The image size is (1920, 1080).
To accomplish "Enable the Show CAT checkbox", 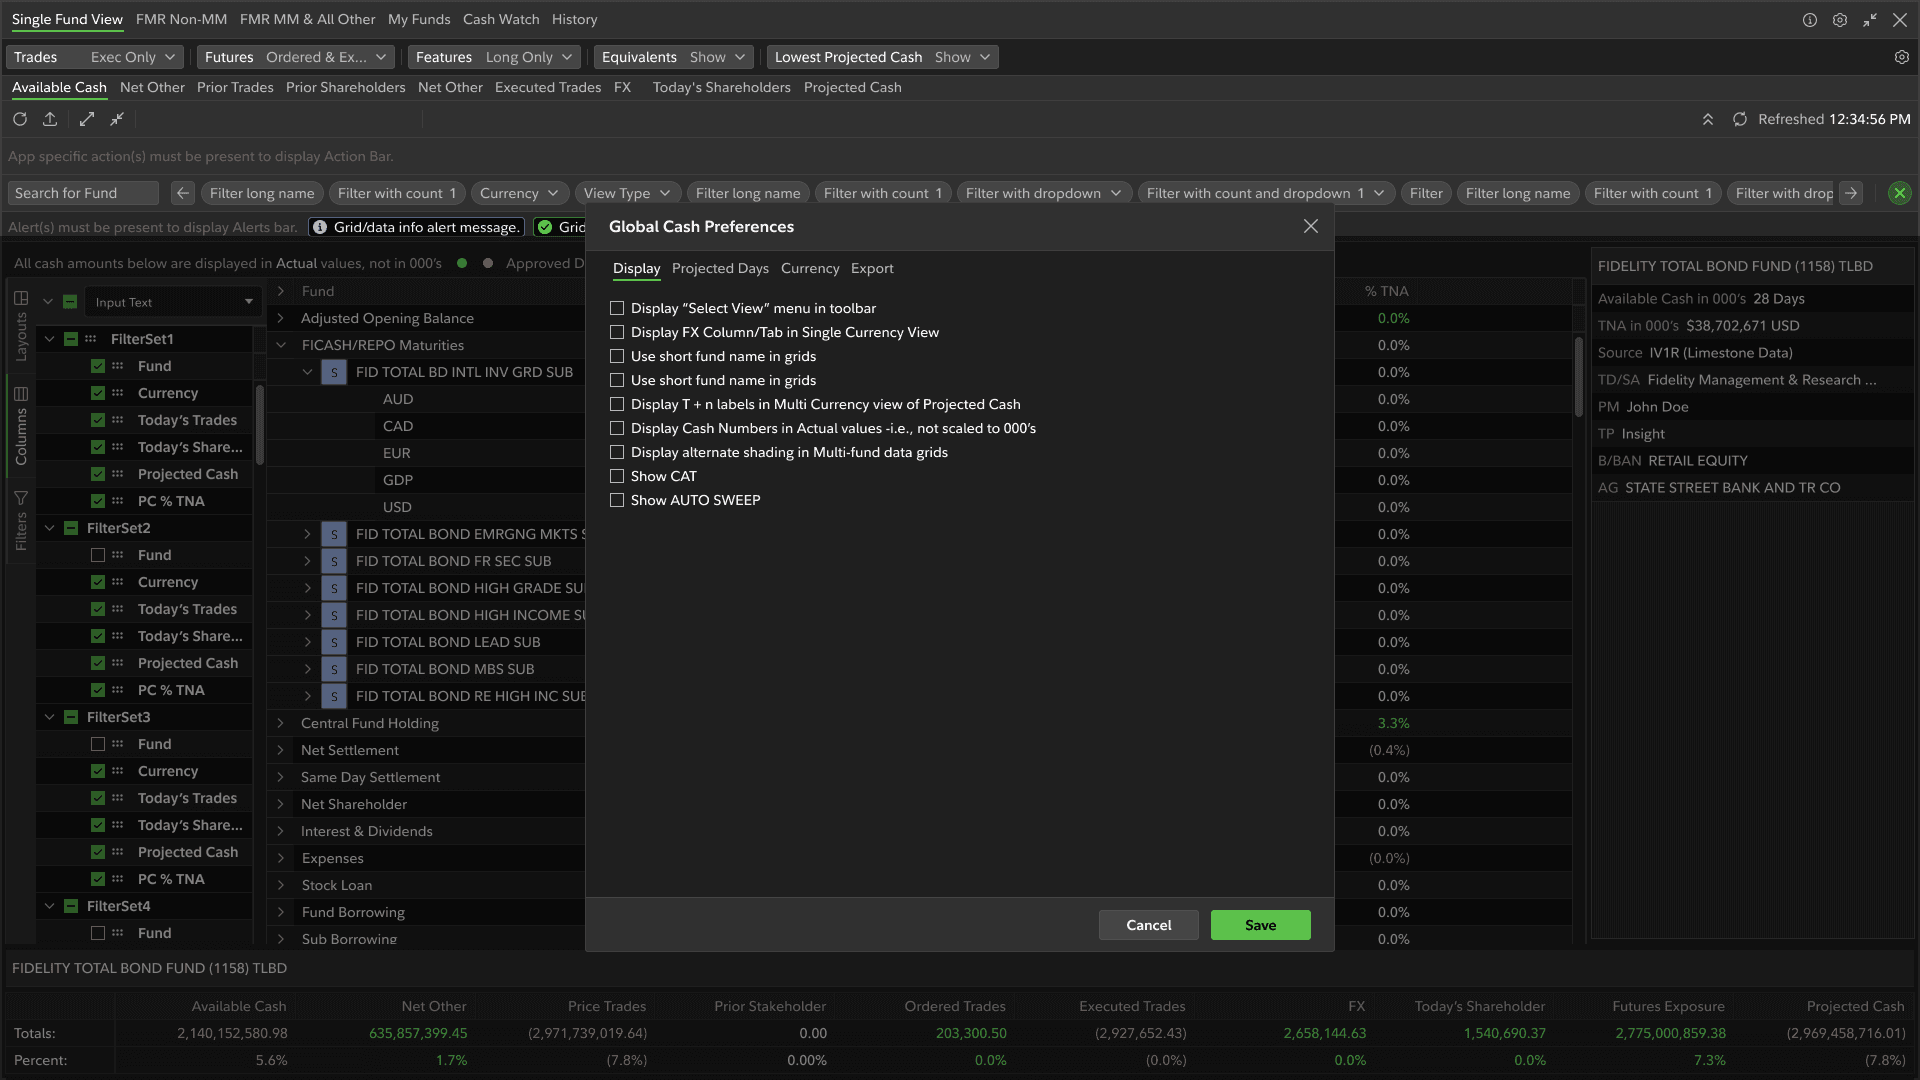I will pyautogui.click(x=617, y=476).
